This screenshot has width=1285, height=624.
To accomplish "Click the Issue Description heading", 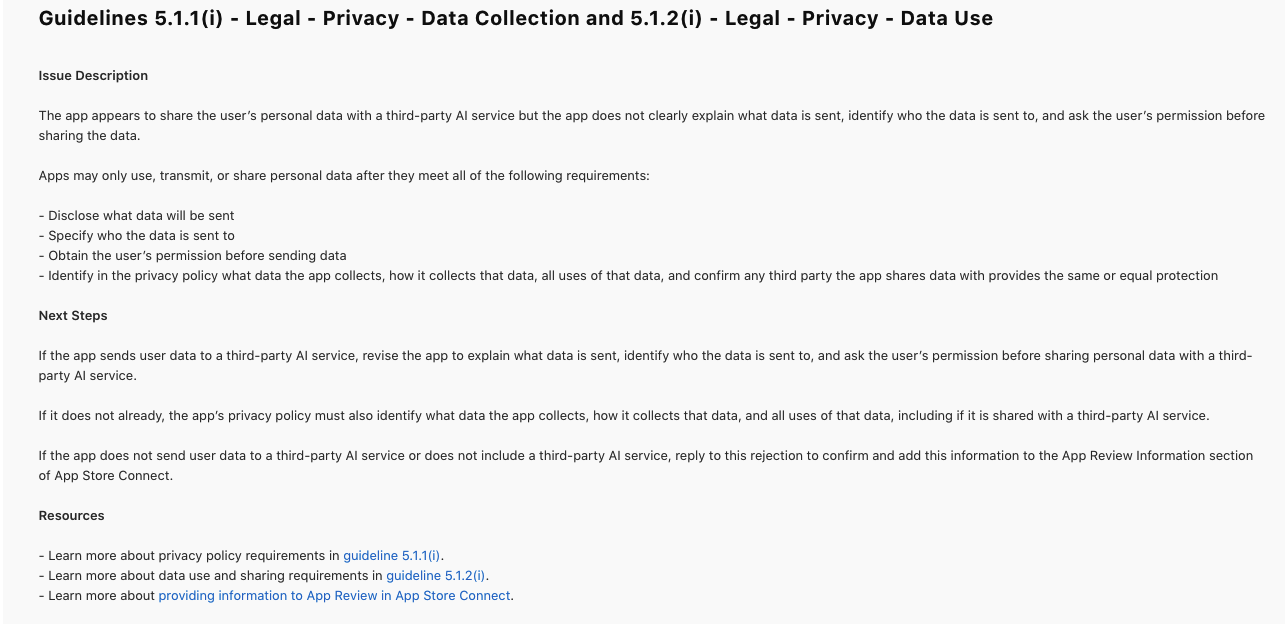I will pyautogui.click(x=93, y=75).
